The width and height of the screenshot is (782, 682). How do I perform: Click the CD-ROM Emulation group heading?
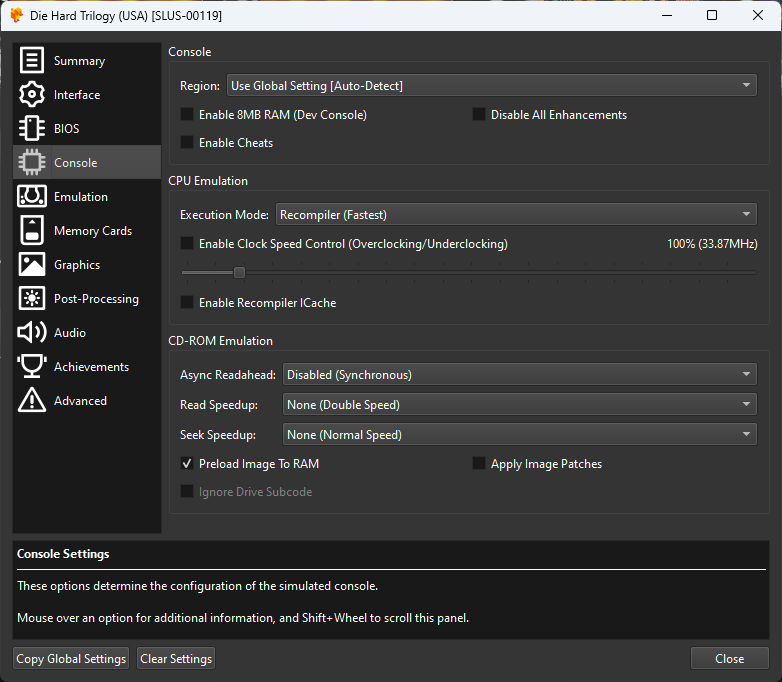pyautogui.click(x=220, y=341)
